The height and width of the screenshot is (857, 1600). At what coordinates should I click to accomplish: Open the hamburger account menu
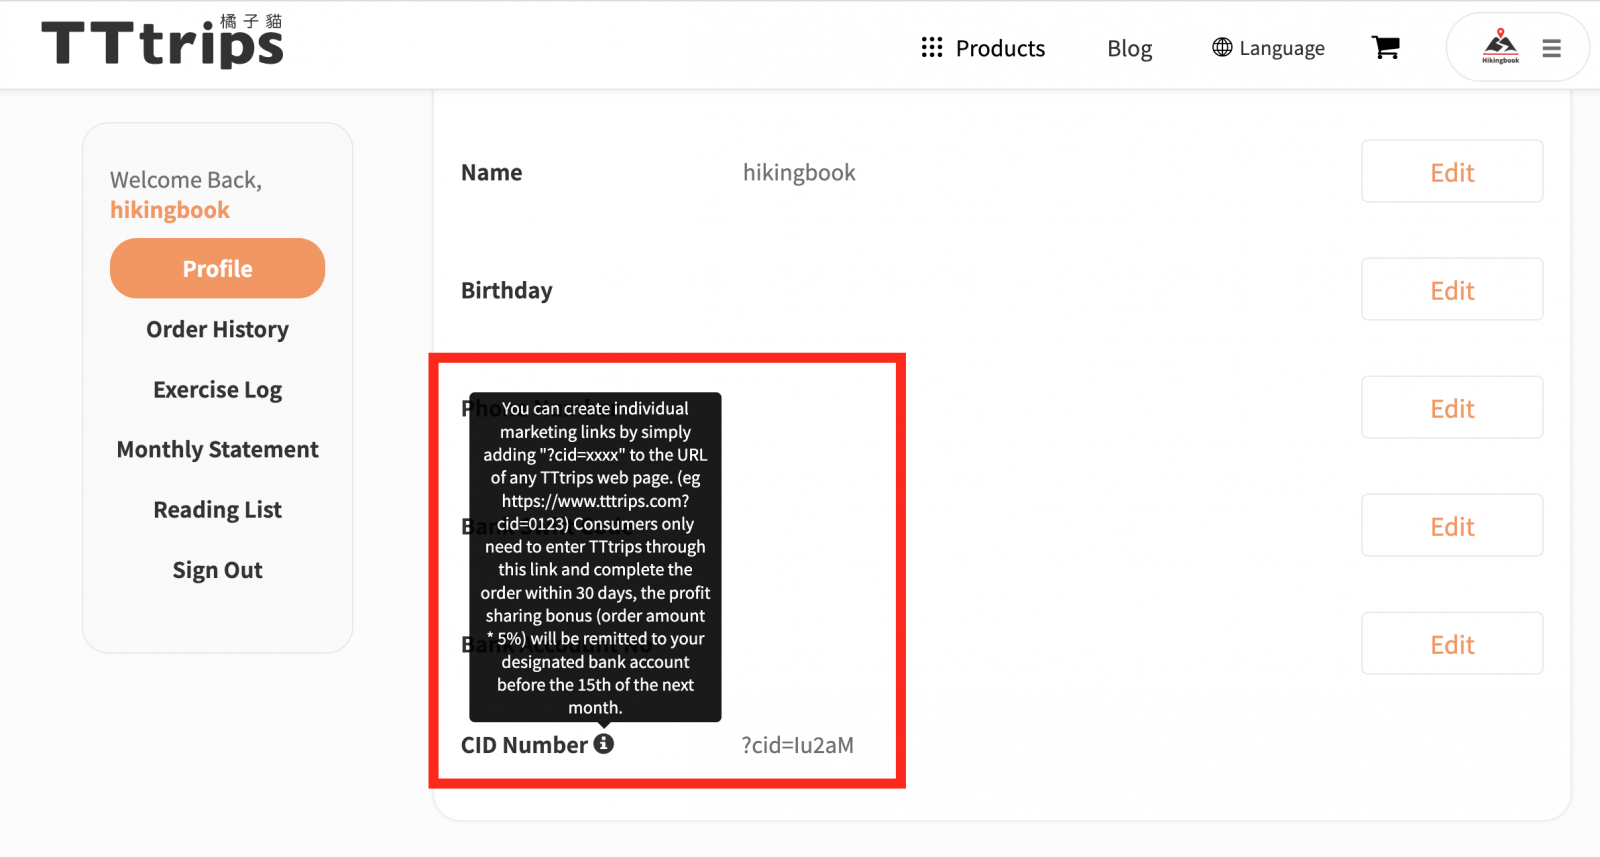pos(1551,48)
